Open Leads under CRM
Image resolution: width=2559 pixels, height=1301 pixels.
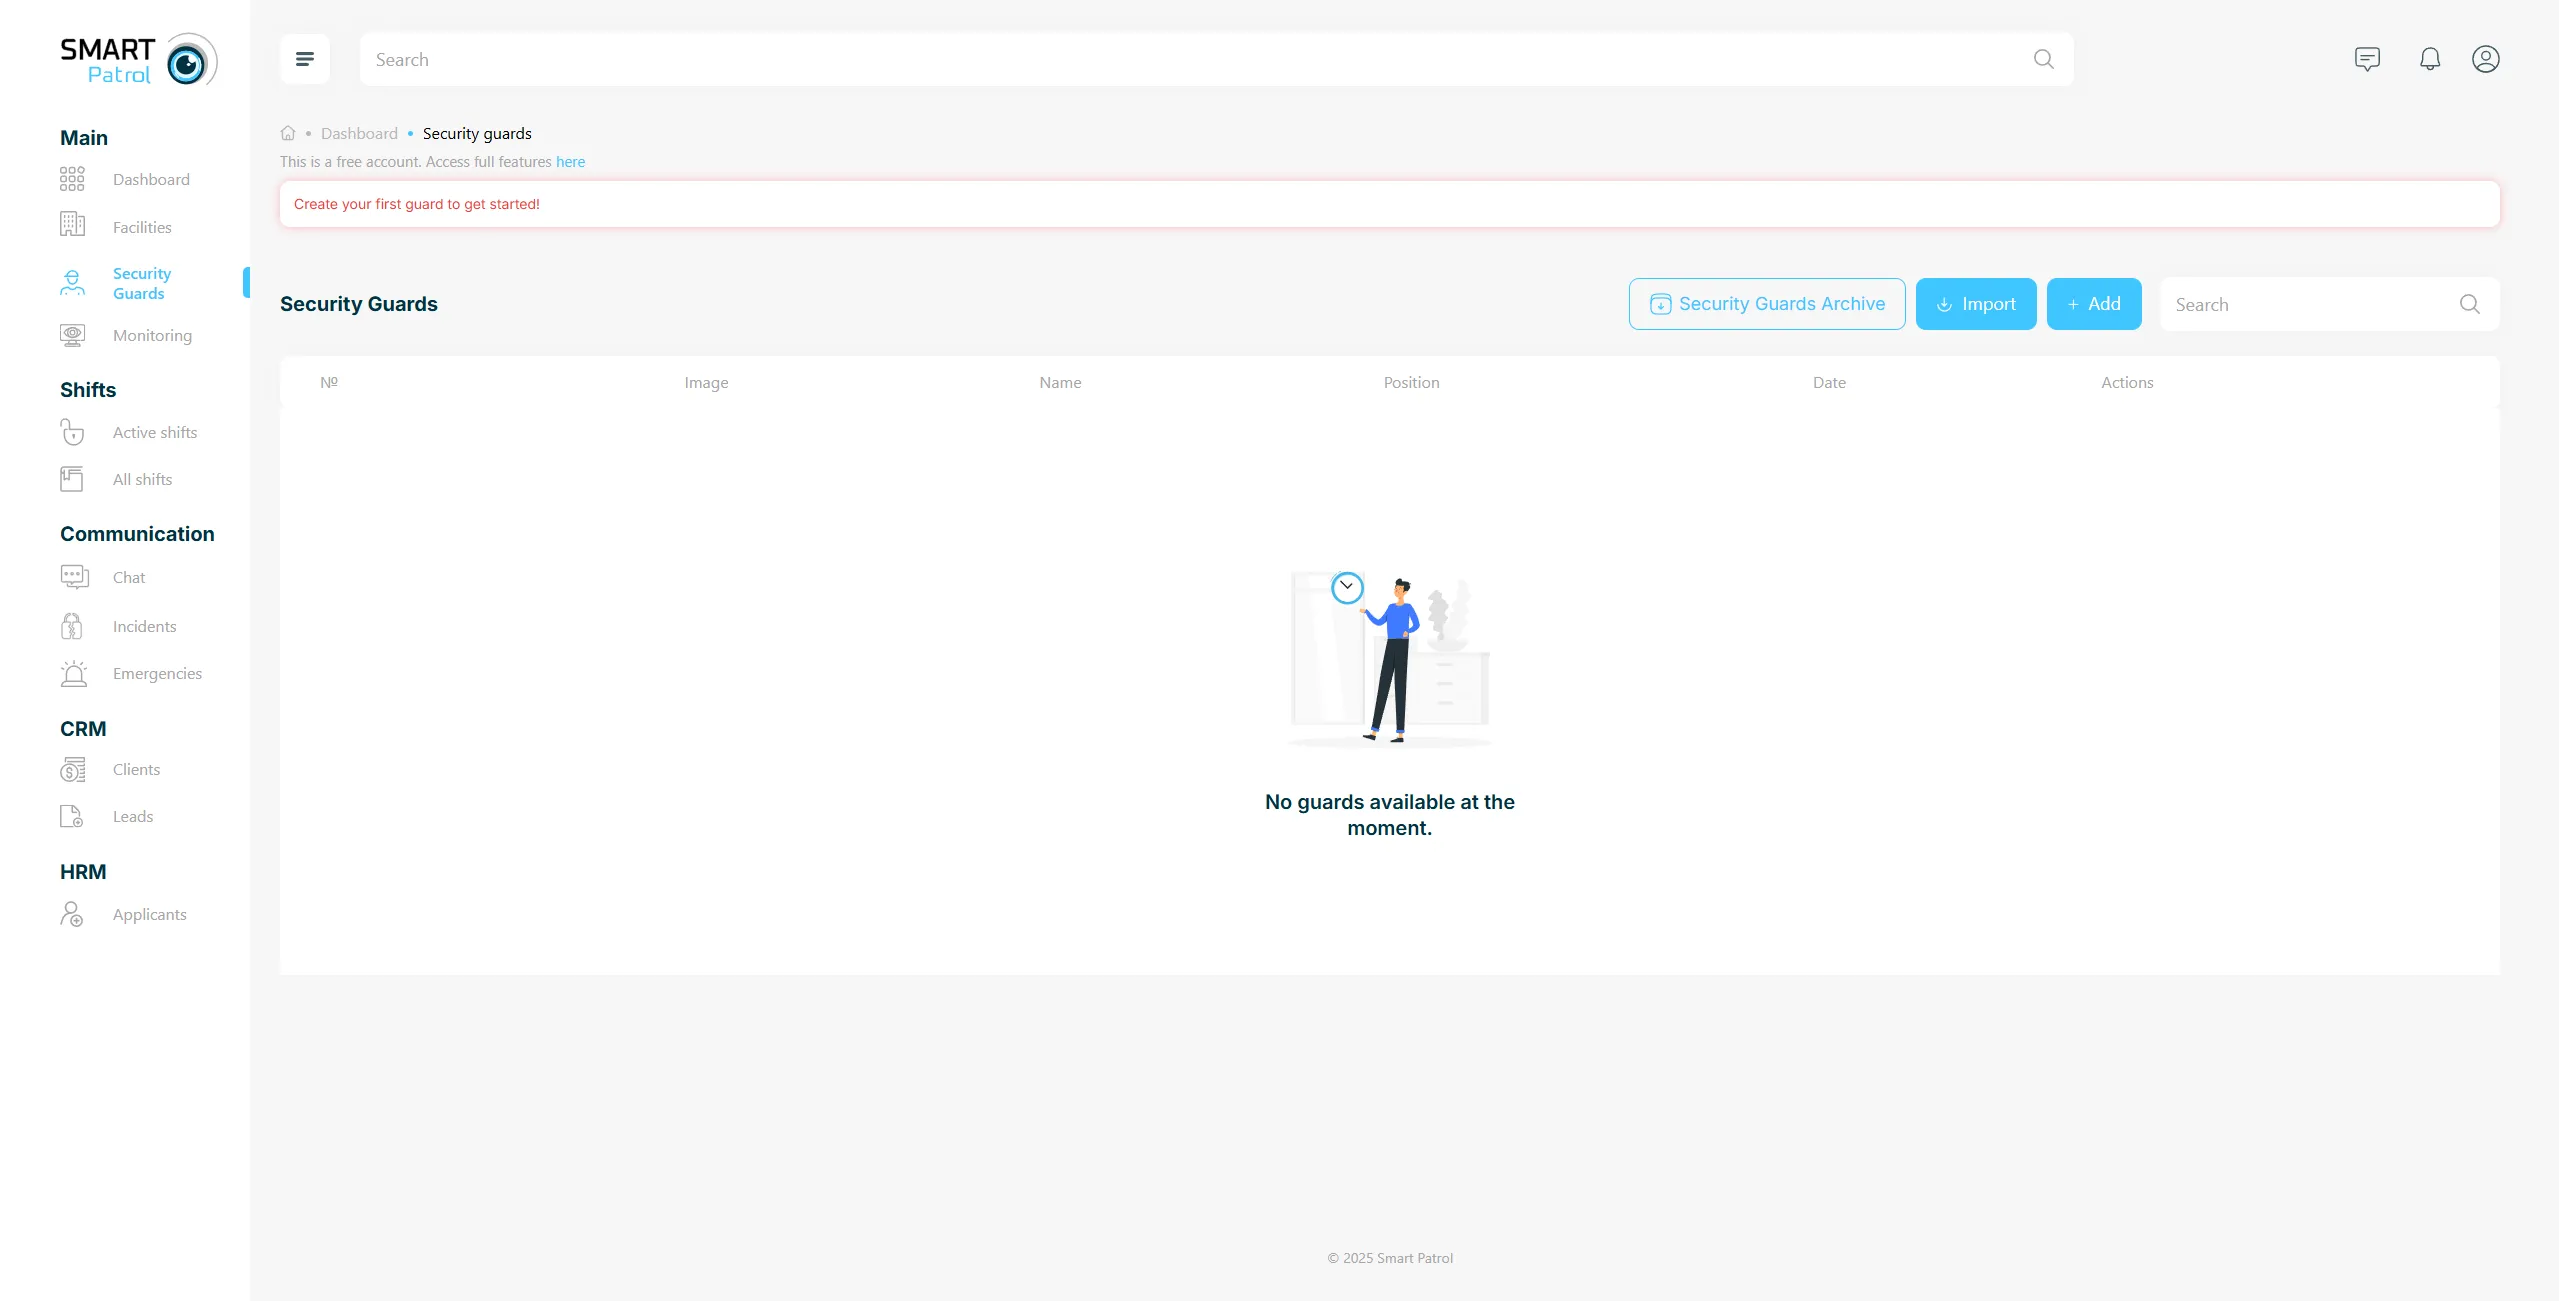pyautogui.click(x=133, y=816)
